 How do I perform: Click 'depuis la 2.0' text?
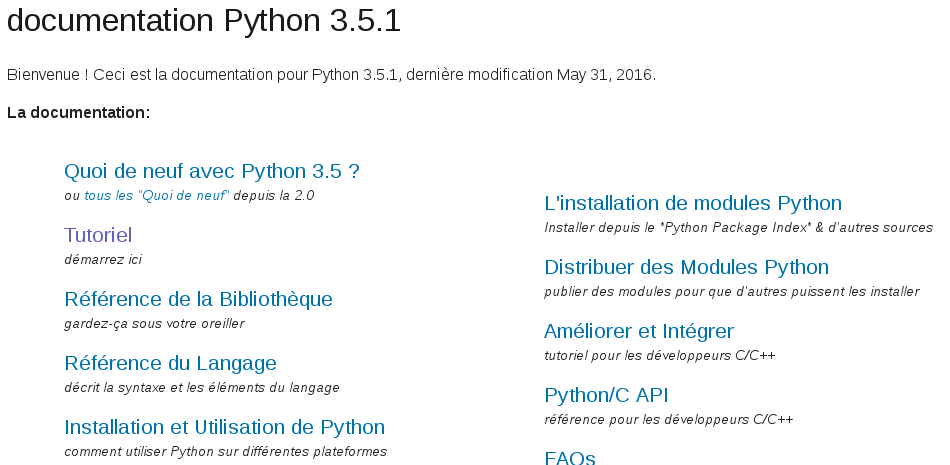point(274,196)
